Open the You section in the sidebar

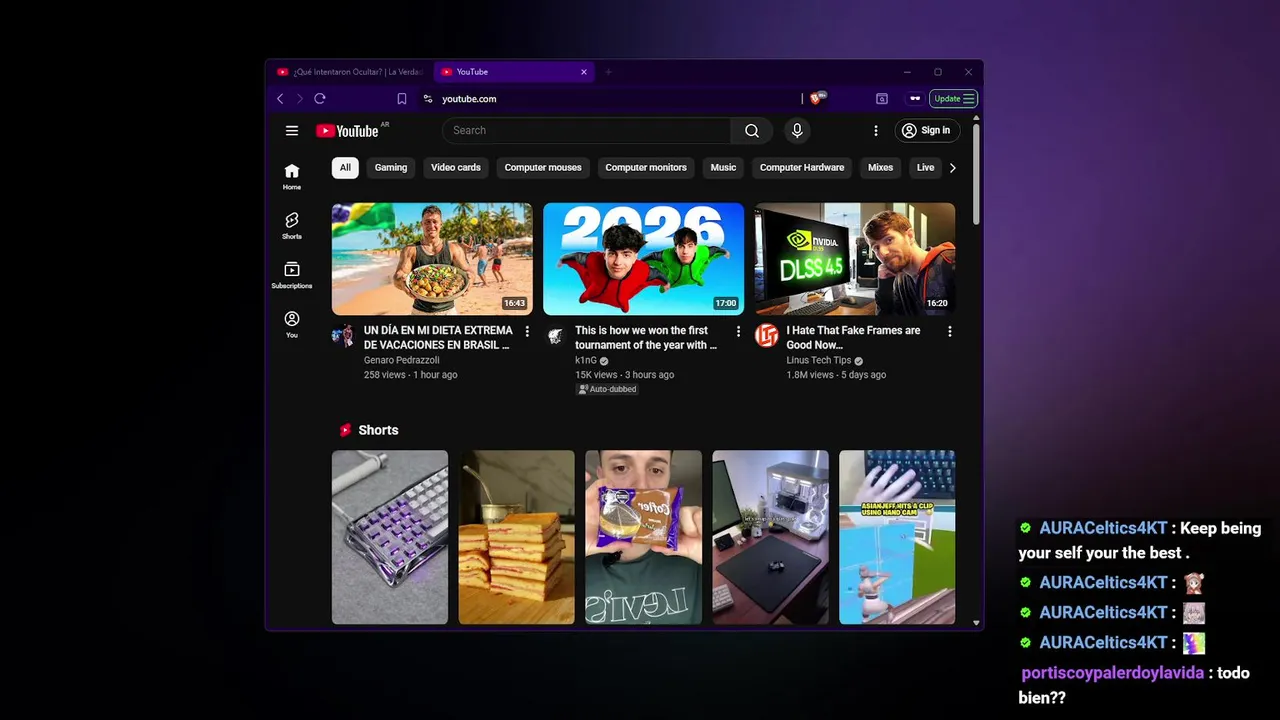291,324
